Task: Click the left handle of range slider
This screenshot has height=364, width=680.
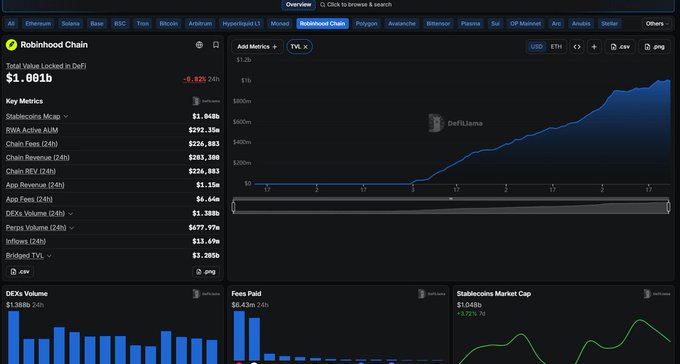Action: coord(234,207)
